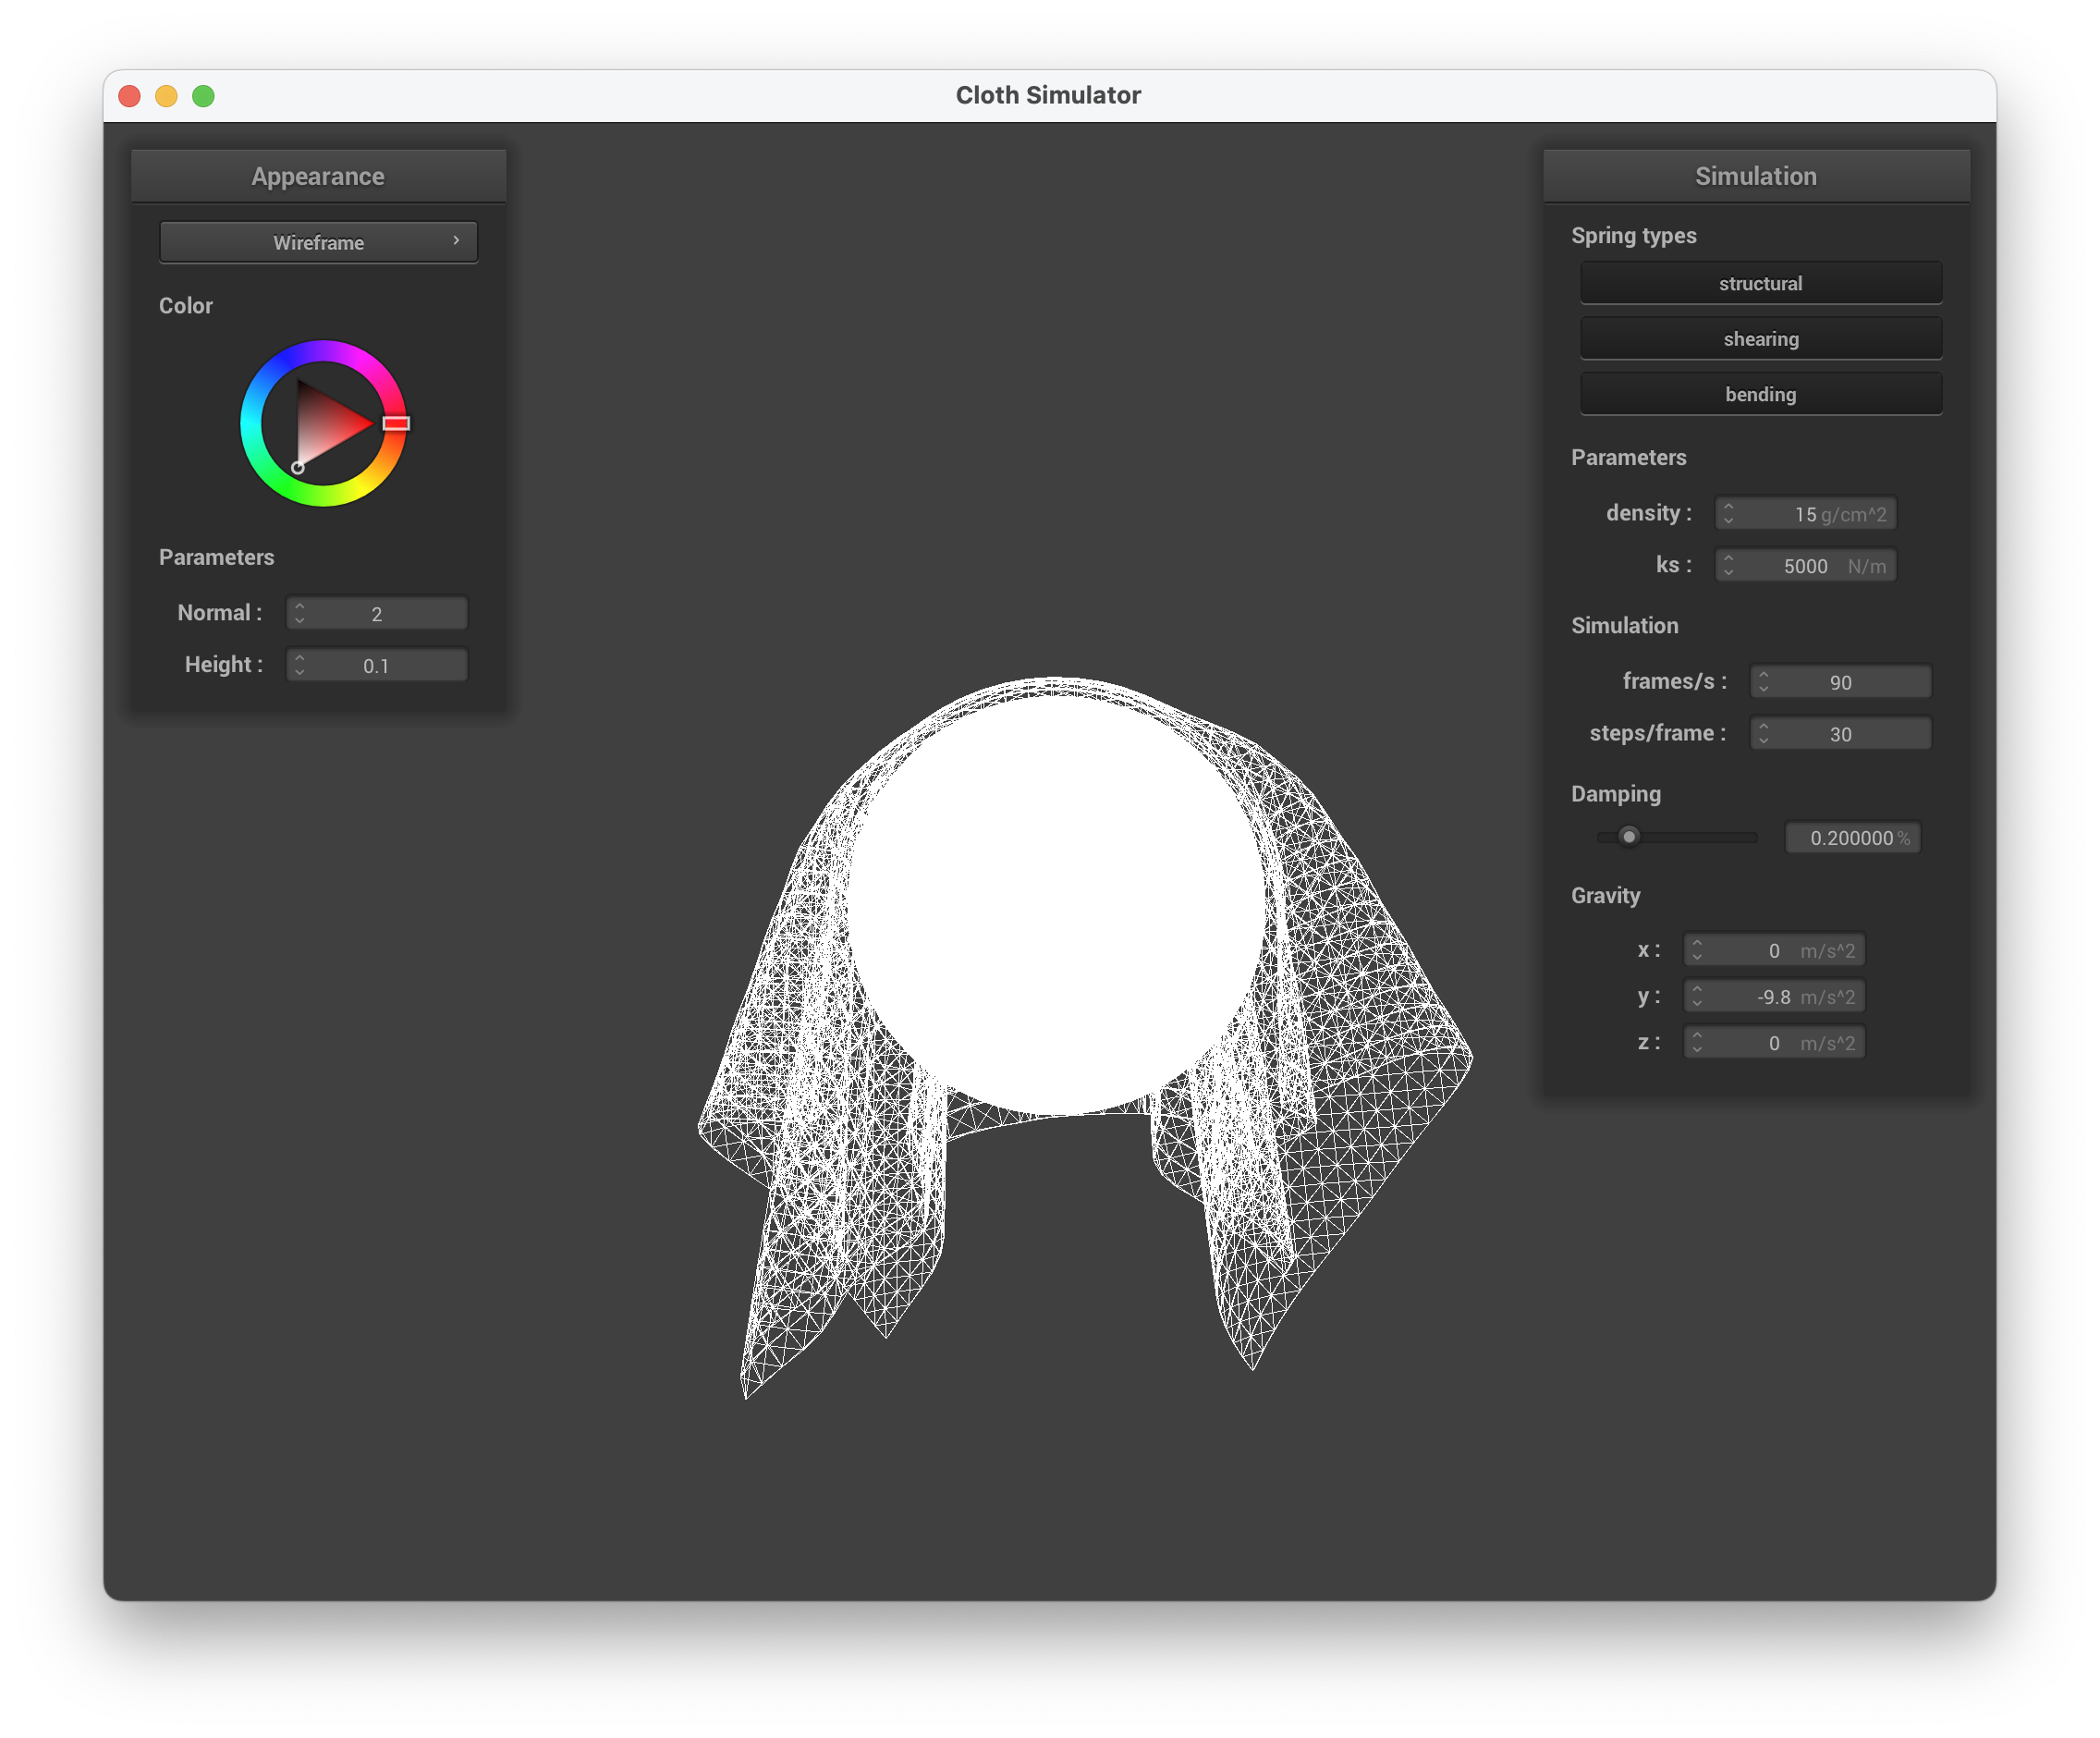The width and height of the screenshot is (2100, 1738).
Task: Click the gravity y value field
Action: point(1775,997)
